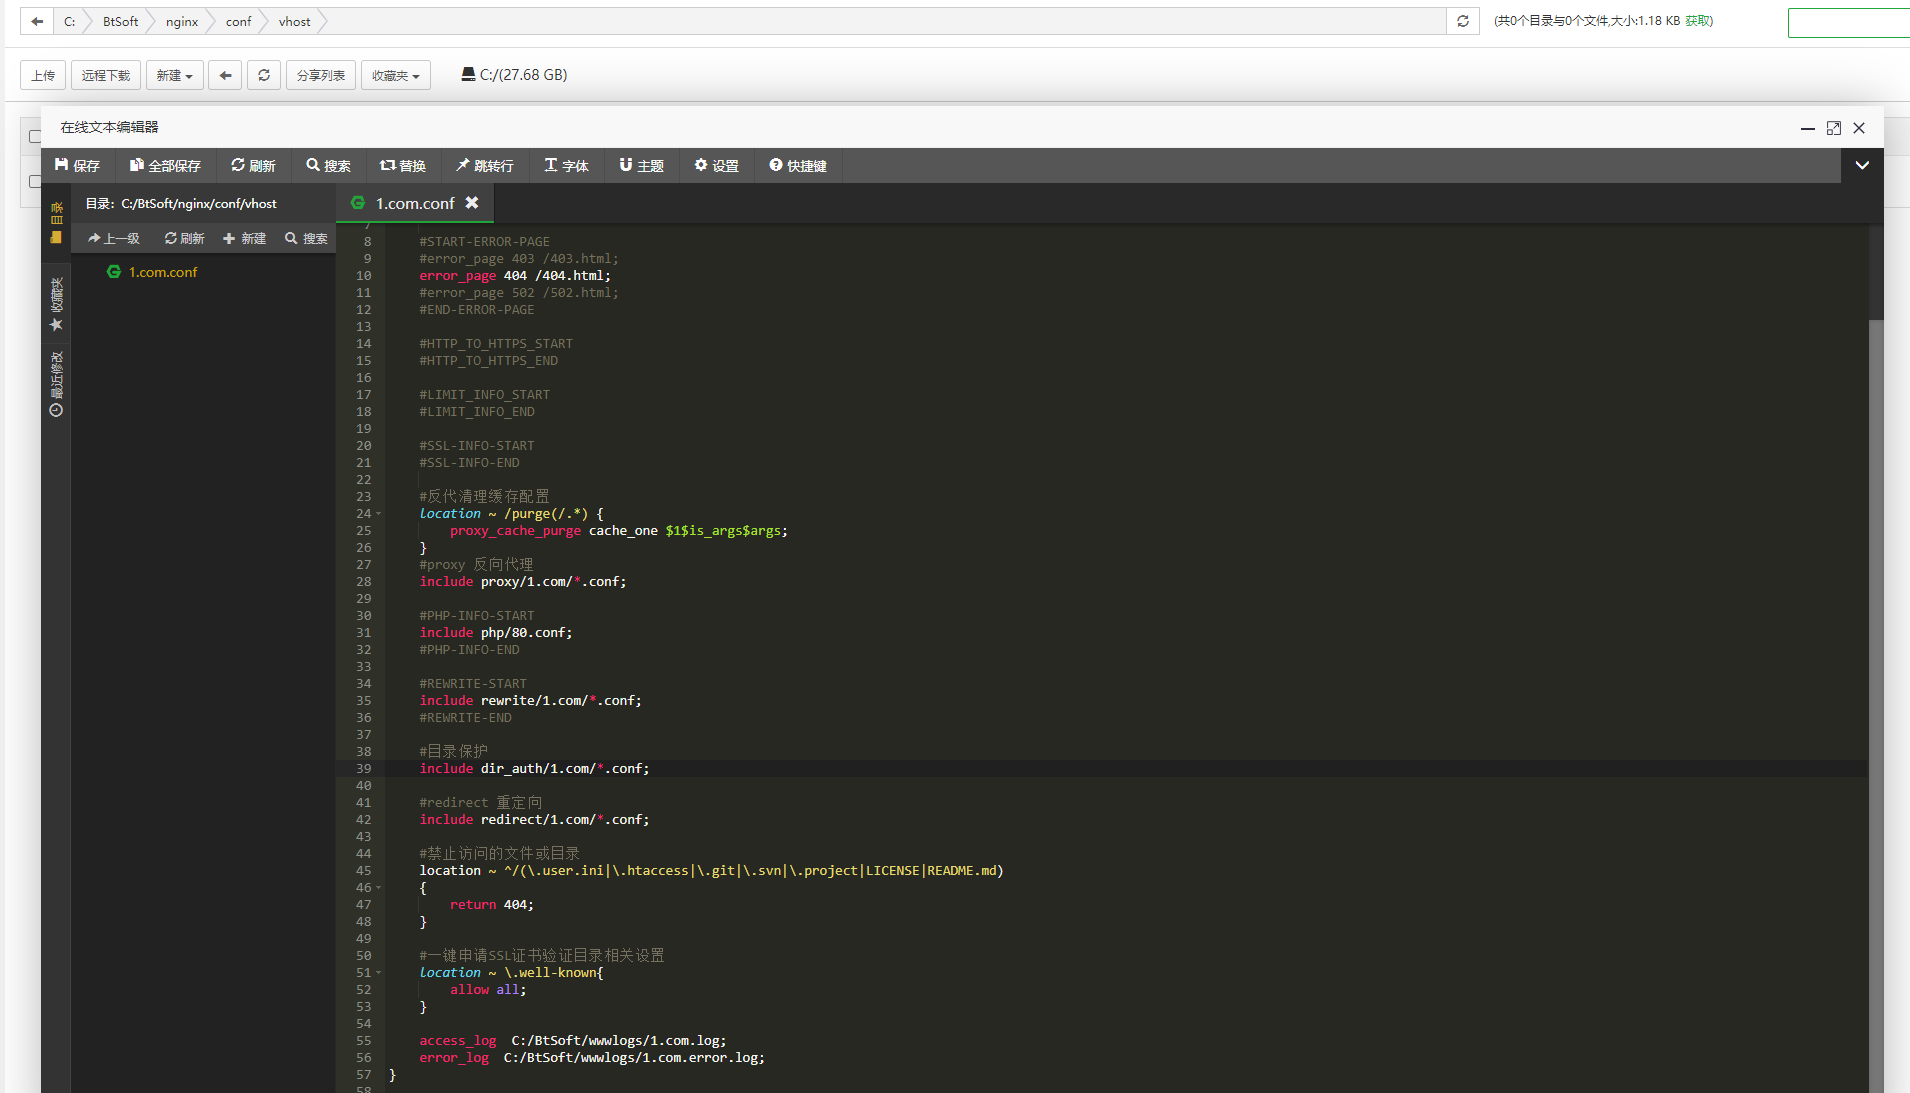Open the 替换 replace tool
Screen dimensions: 1910x1093
point(403,166)
